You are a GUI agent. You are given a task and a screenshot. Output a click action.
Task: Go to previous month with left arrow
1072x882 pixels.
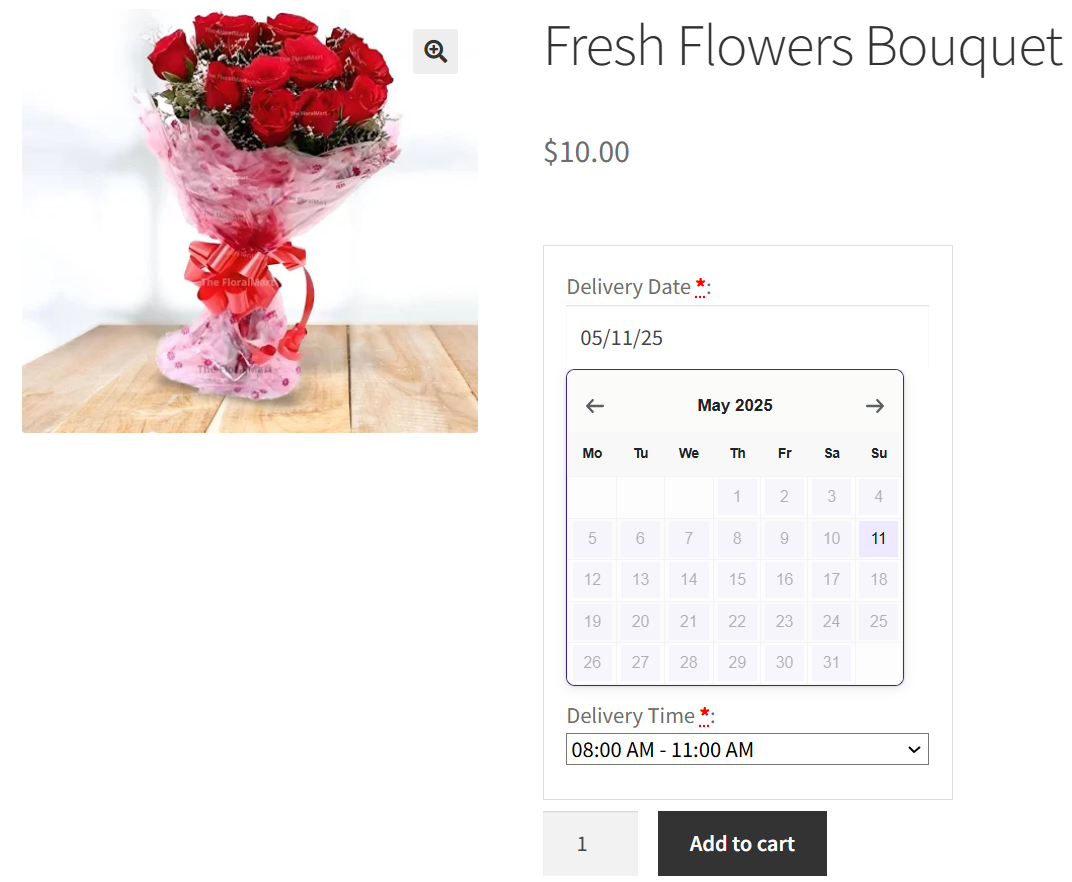pyautogui.click(x=595, y=406)
